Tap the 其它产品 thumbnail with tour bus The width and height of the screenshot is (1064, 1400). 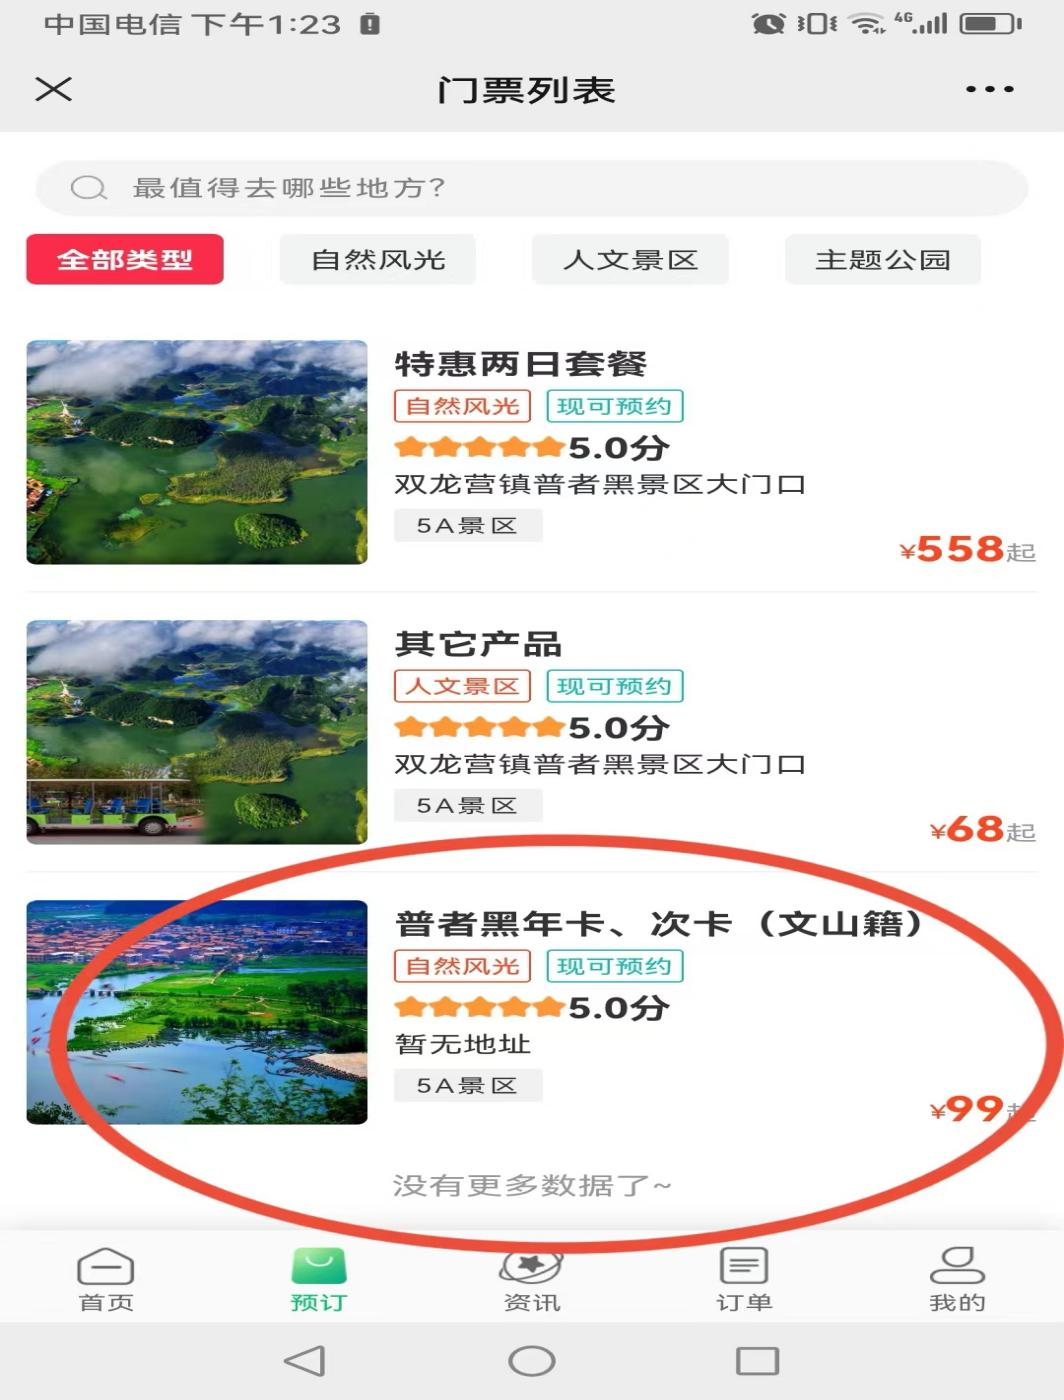[x=197, y=732]
